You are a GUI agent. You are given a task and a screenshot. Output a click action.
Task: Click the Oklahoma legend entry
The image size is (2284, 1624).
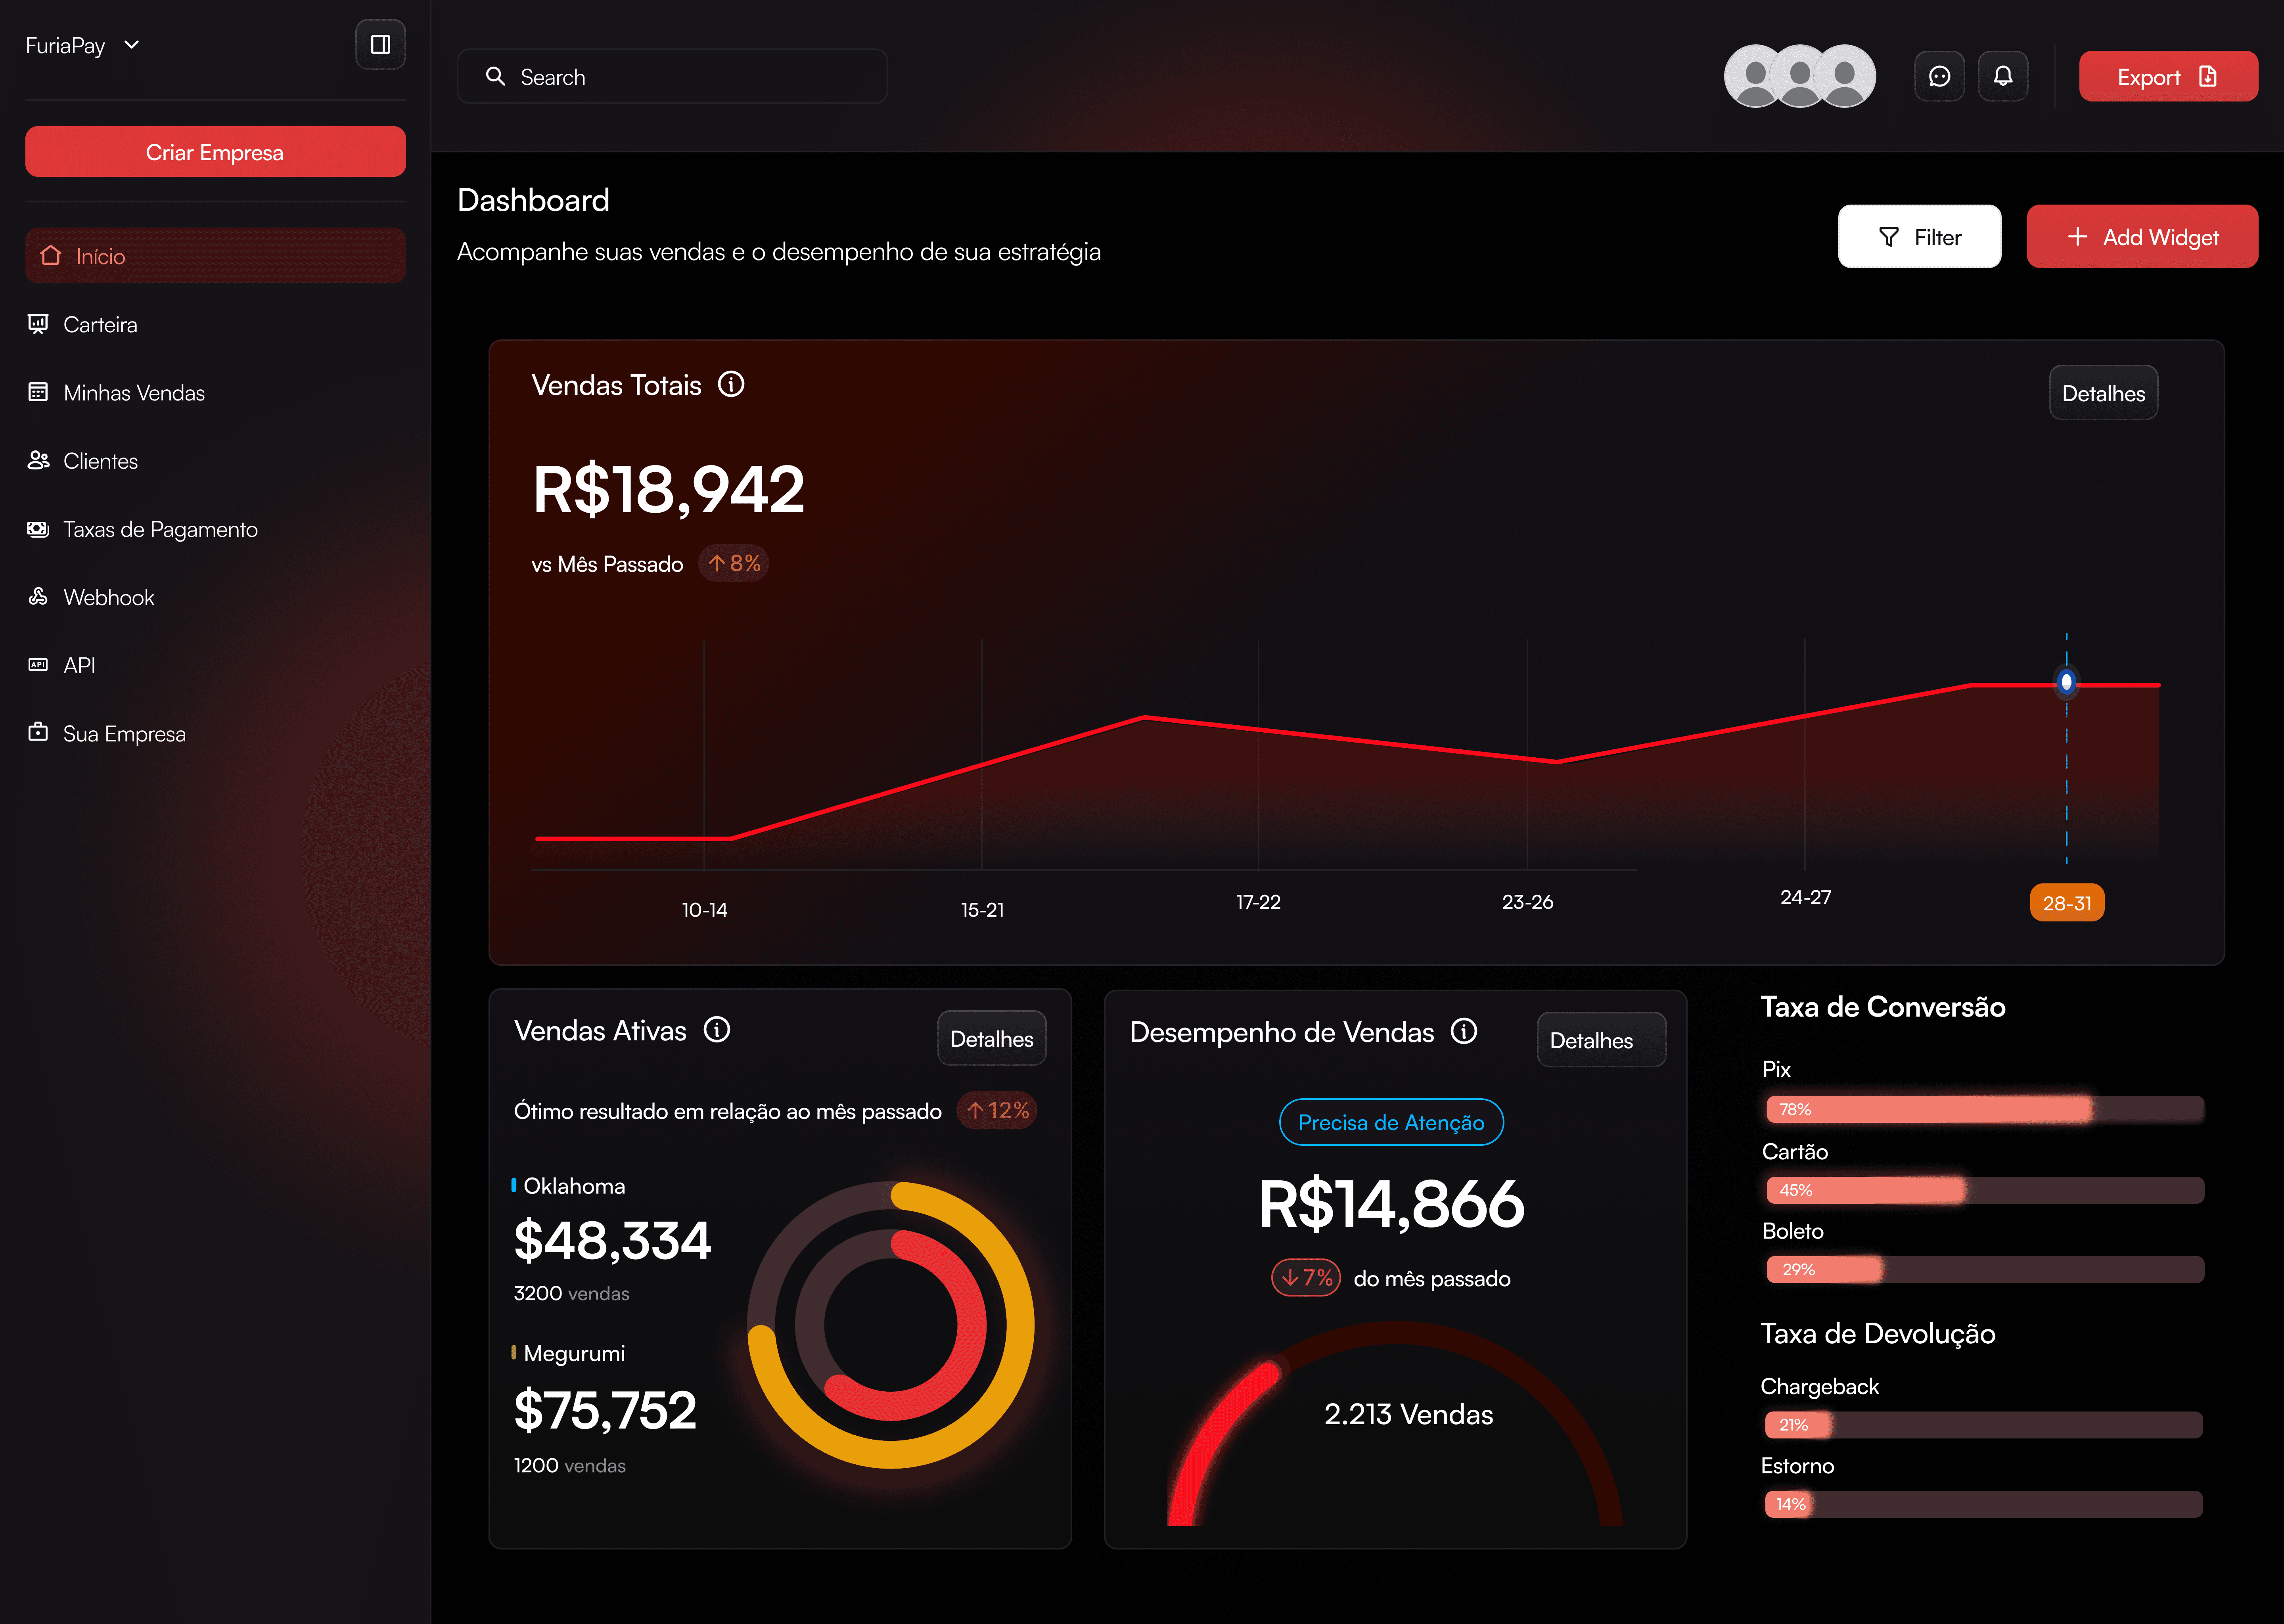tap(568, 1186)
